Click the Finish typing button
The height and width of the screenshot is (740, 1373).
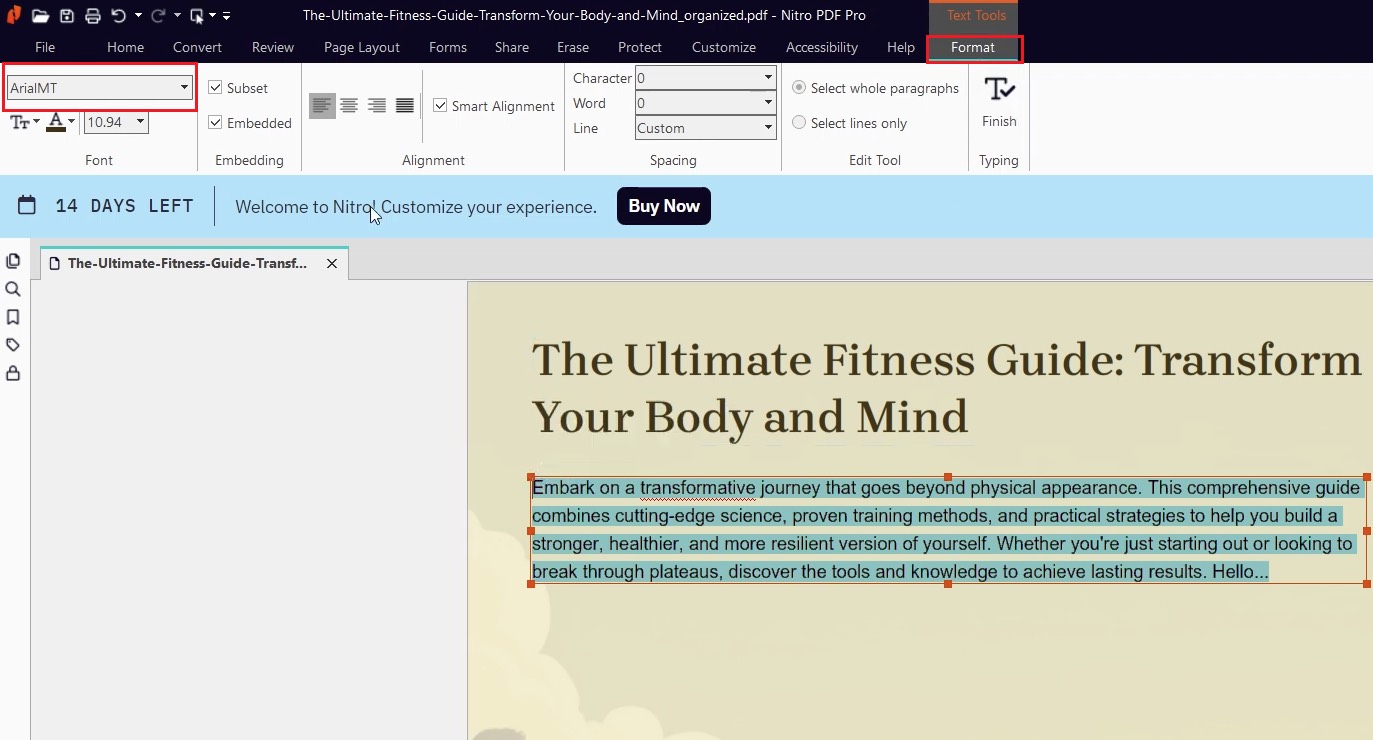[999, 102]
